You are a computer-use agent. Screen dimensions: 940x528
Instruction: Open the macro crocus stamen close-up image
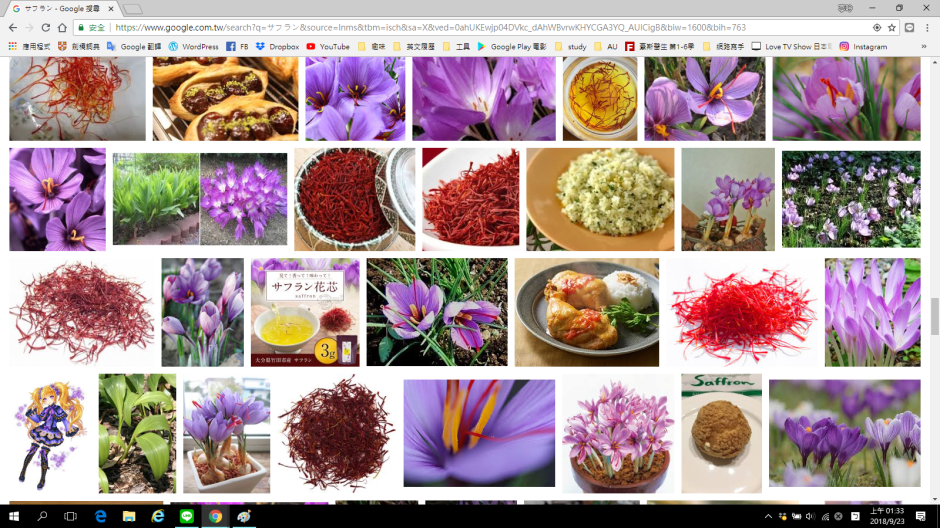point(479,434)
